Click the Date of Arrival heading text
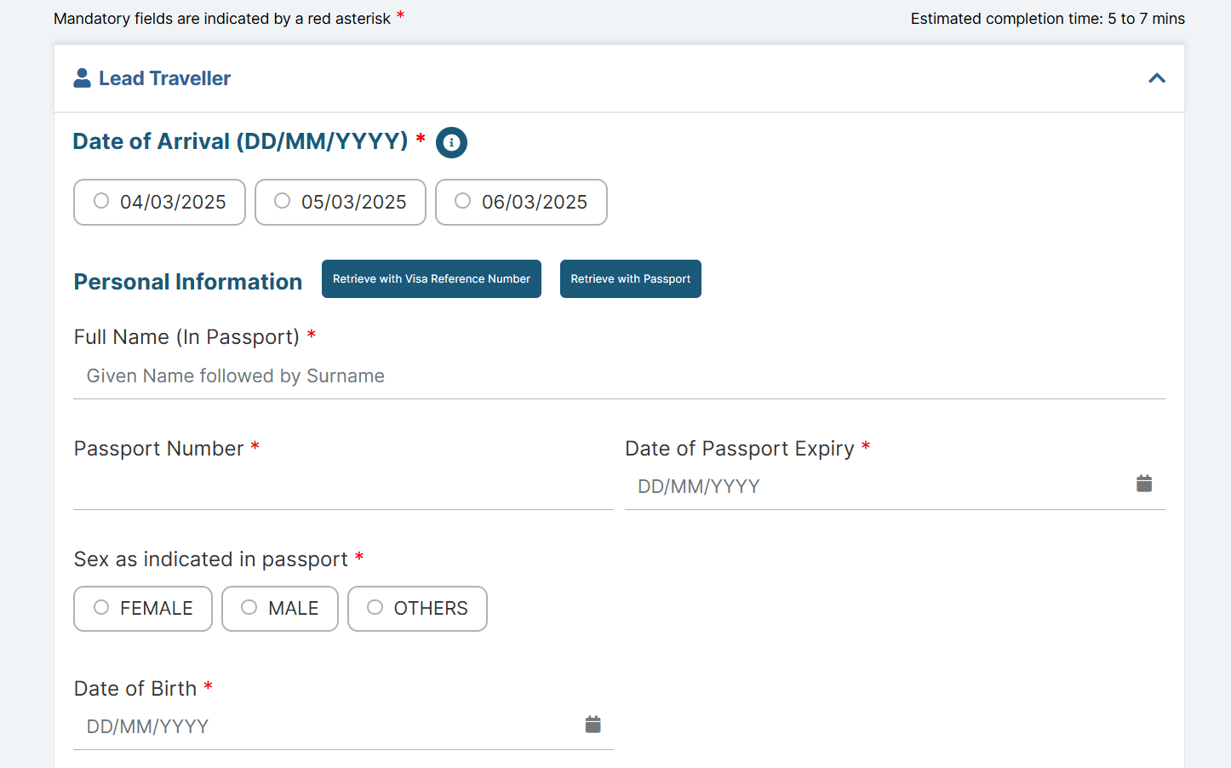 240,142
